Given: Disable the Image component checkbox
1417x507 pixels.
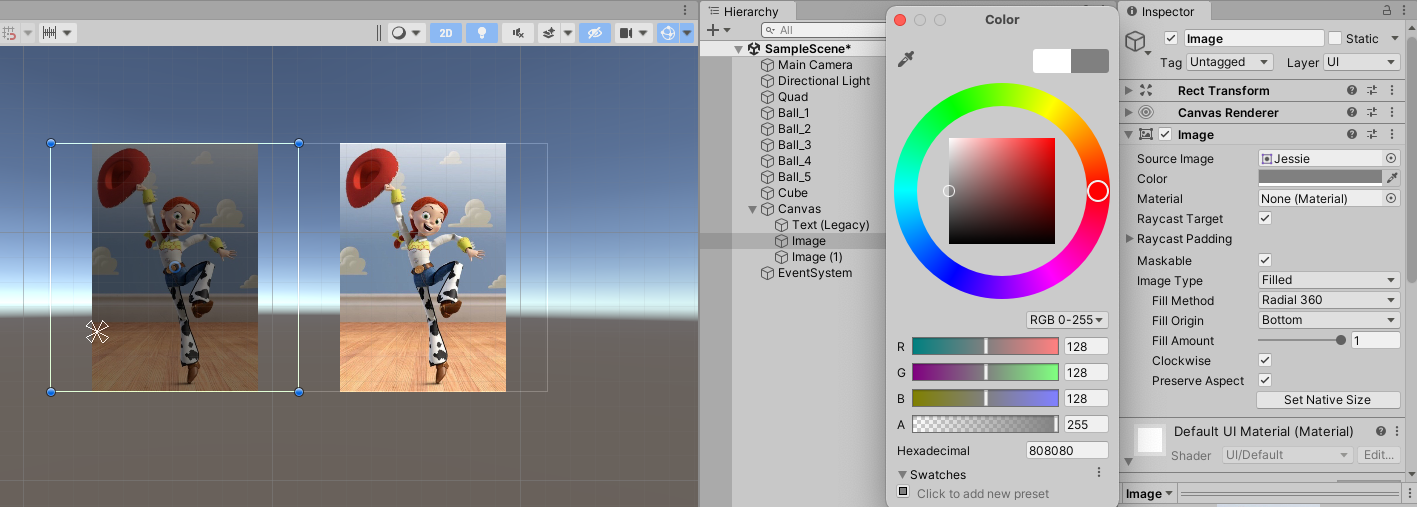Looking at the screenshot, I should [x=1165, y=135].
